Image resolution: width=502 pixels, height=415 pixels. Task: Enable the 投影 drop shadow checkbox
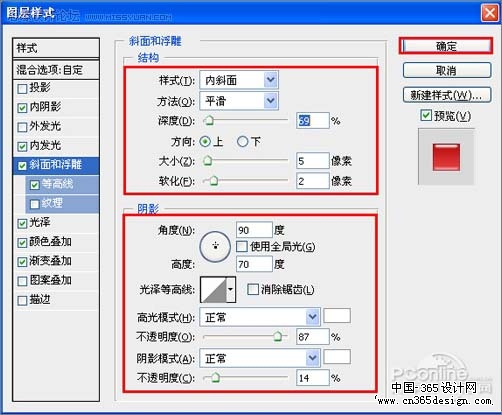(22, 89)
